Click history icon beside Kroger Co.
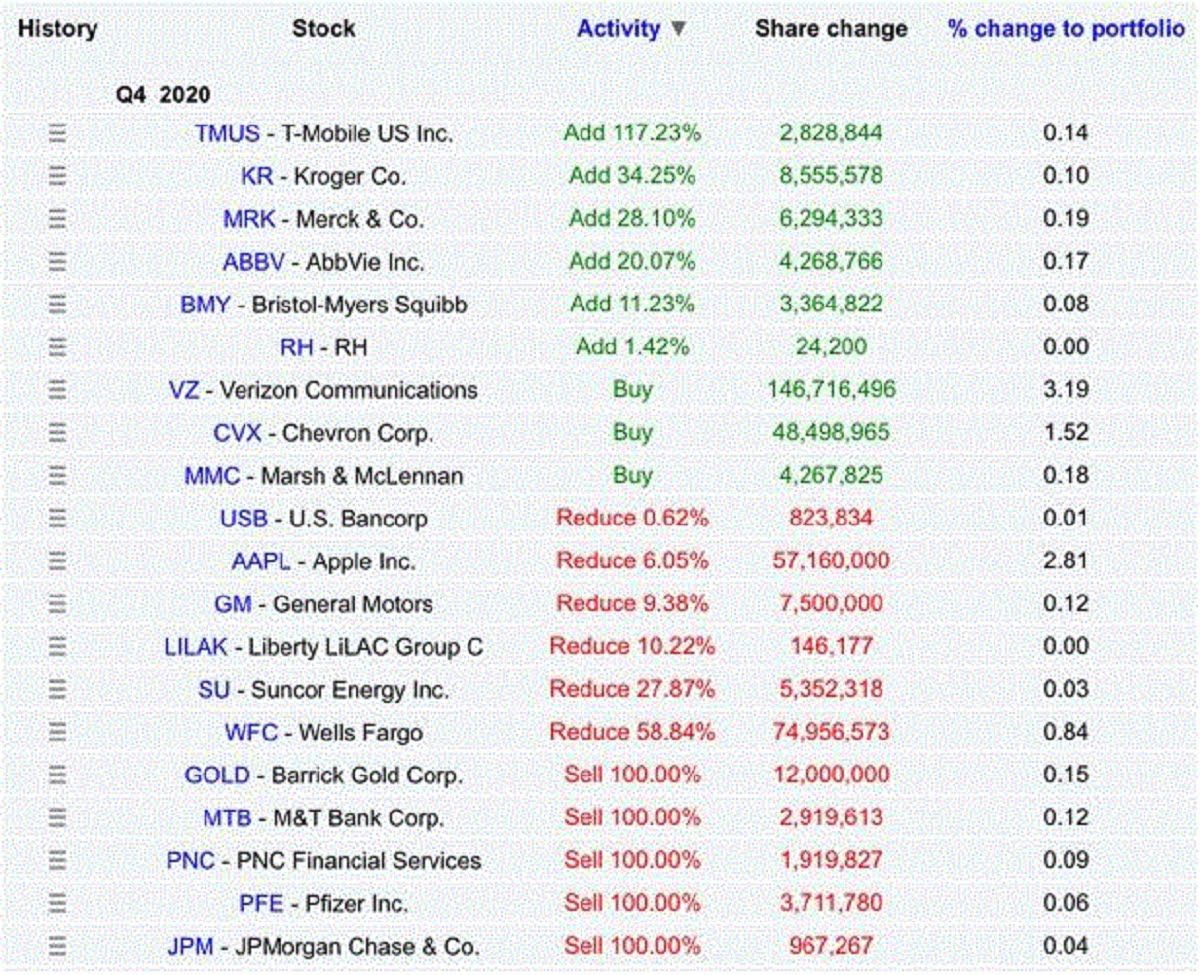 coord(58,176)
